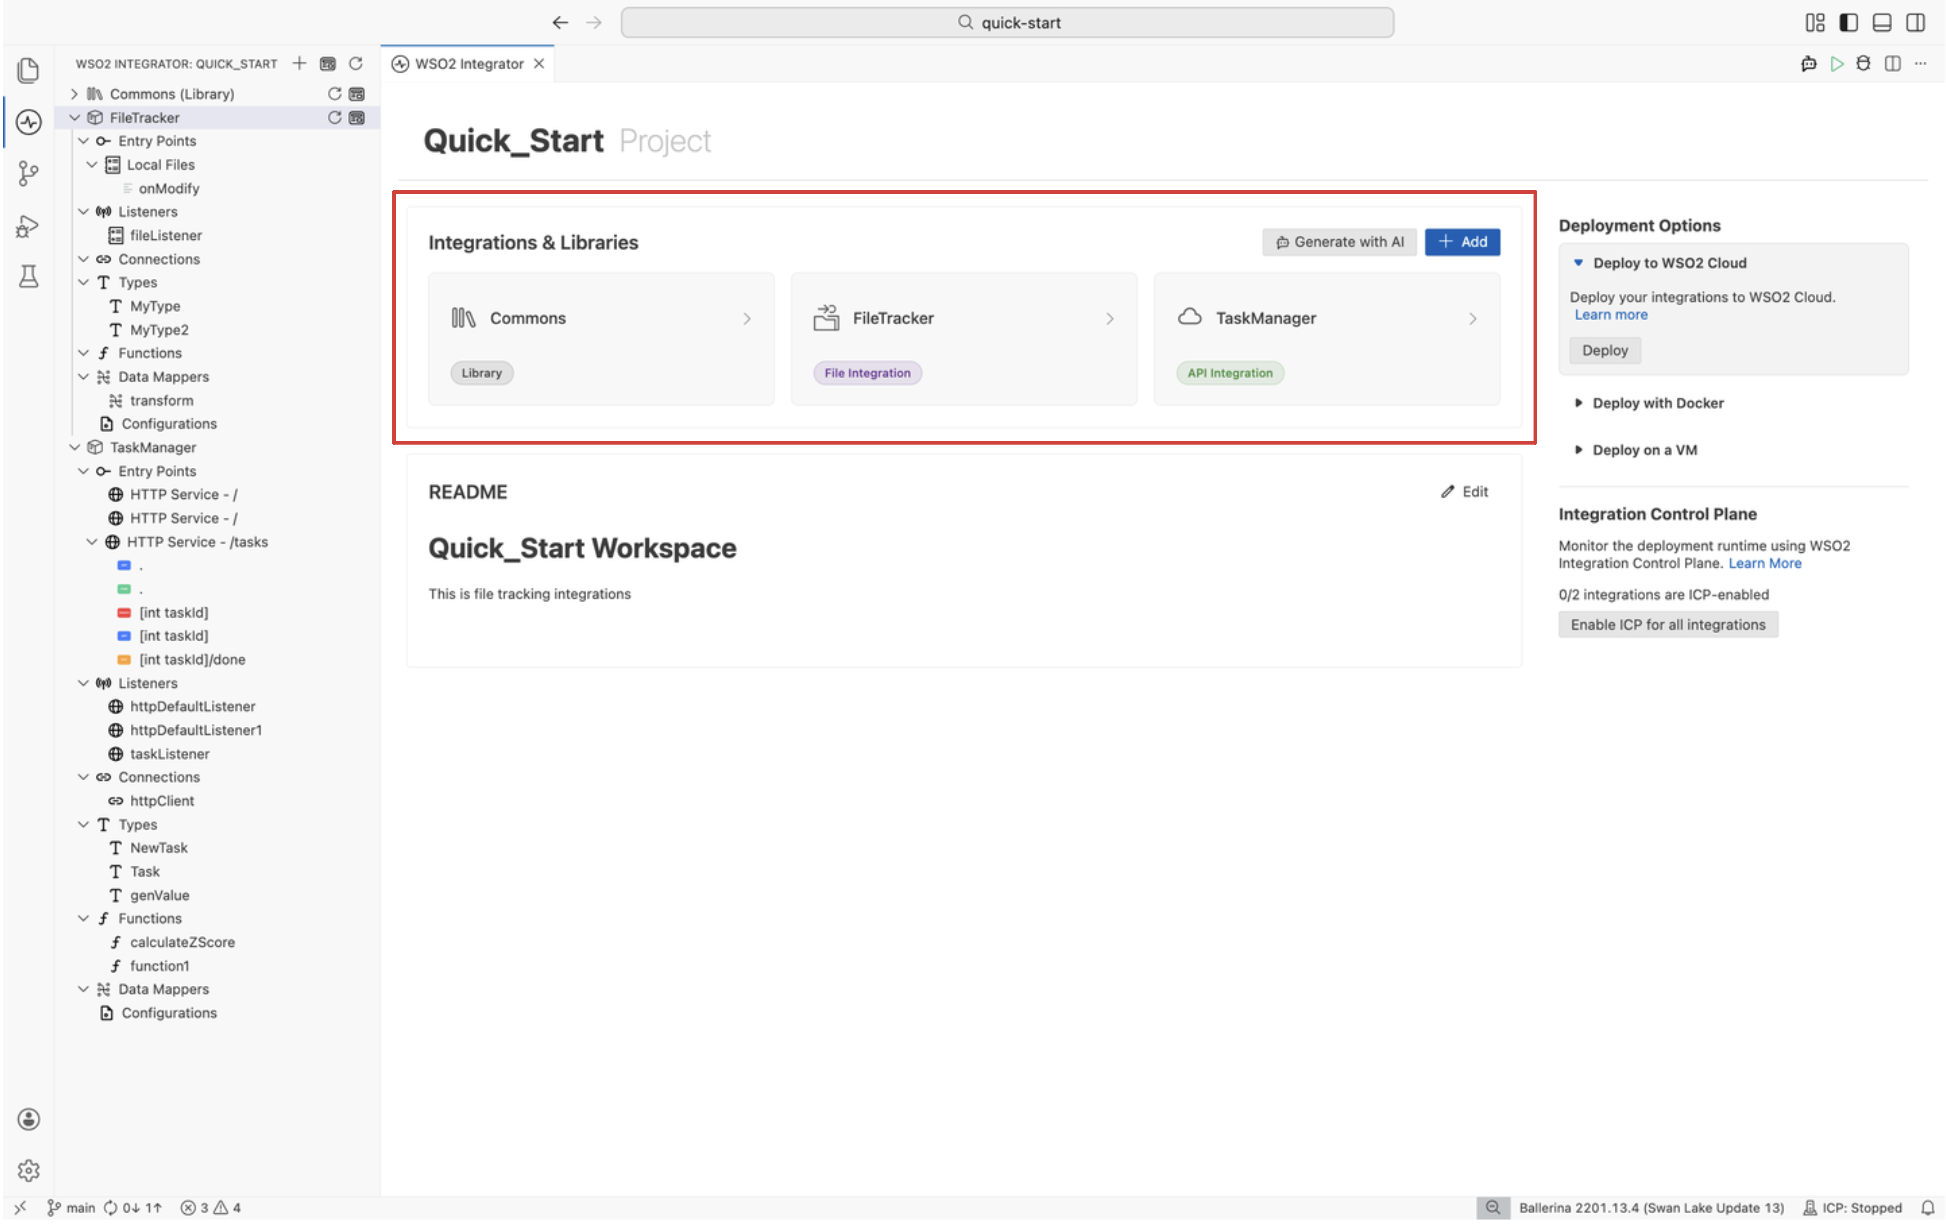Click the Customize Layout icon
Image resolution: width=1946 pixels, height=1228 pixels.
click(1815, 22)
